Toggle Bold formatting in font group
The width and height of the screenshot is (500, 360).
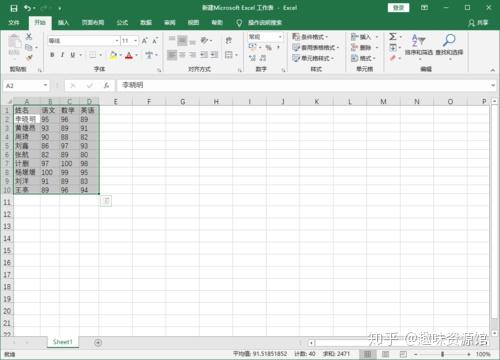pyautogui.click(x=52, y=55)
